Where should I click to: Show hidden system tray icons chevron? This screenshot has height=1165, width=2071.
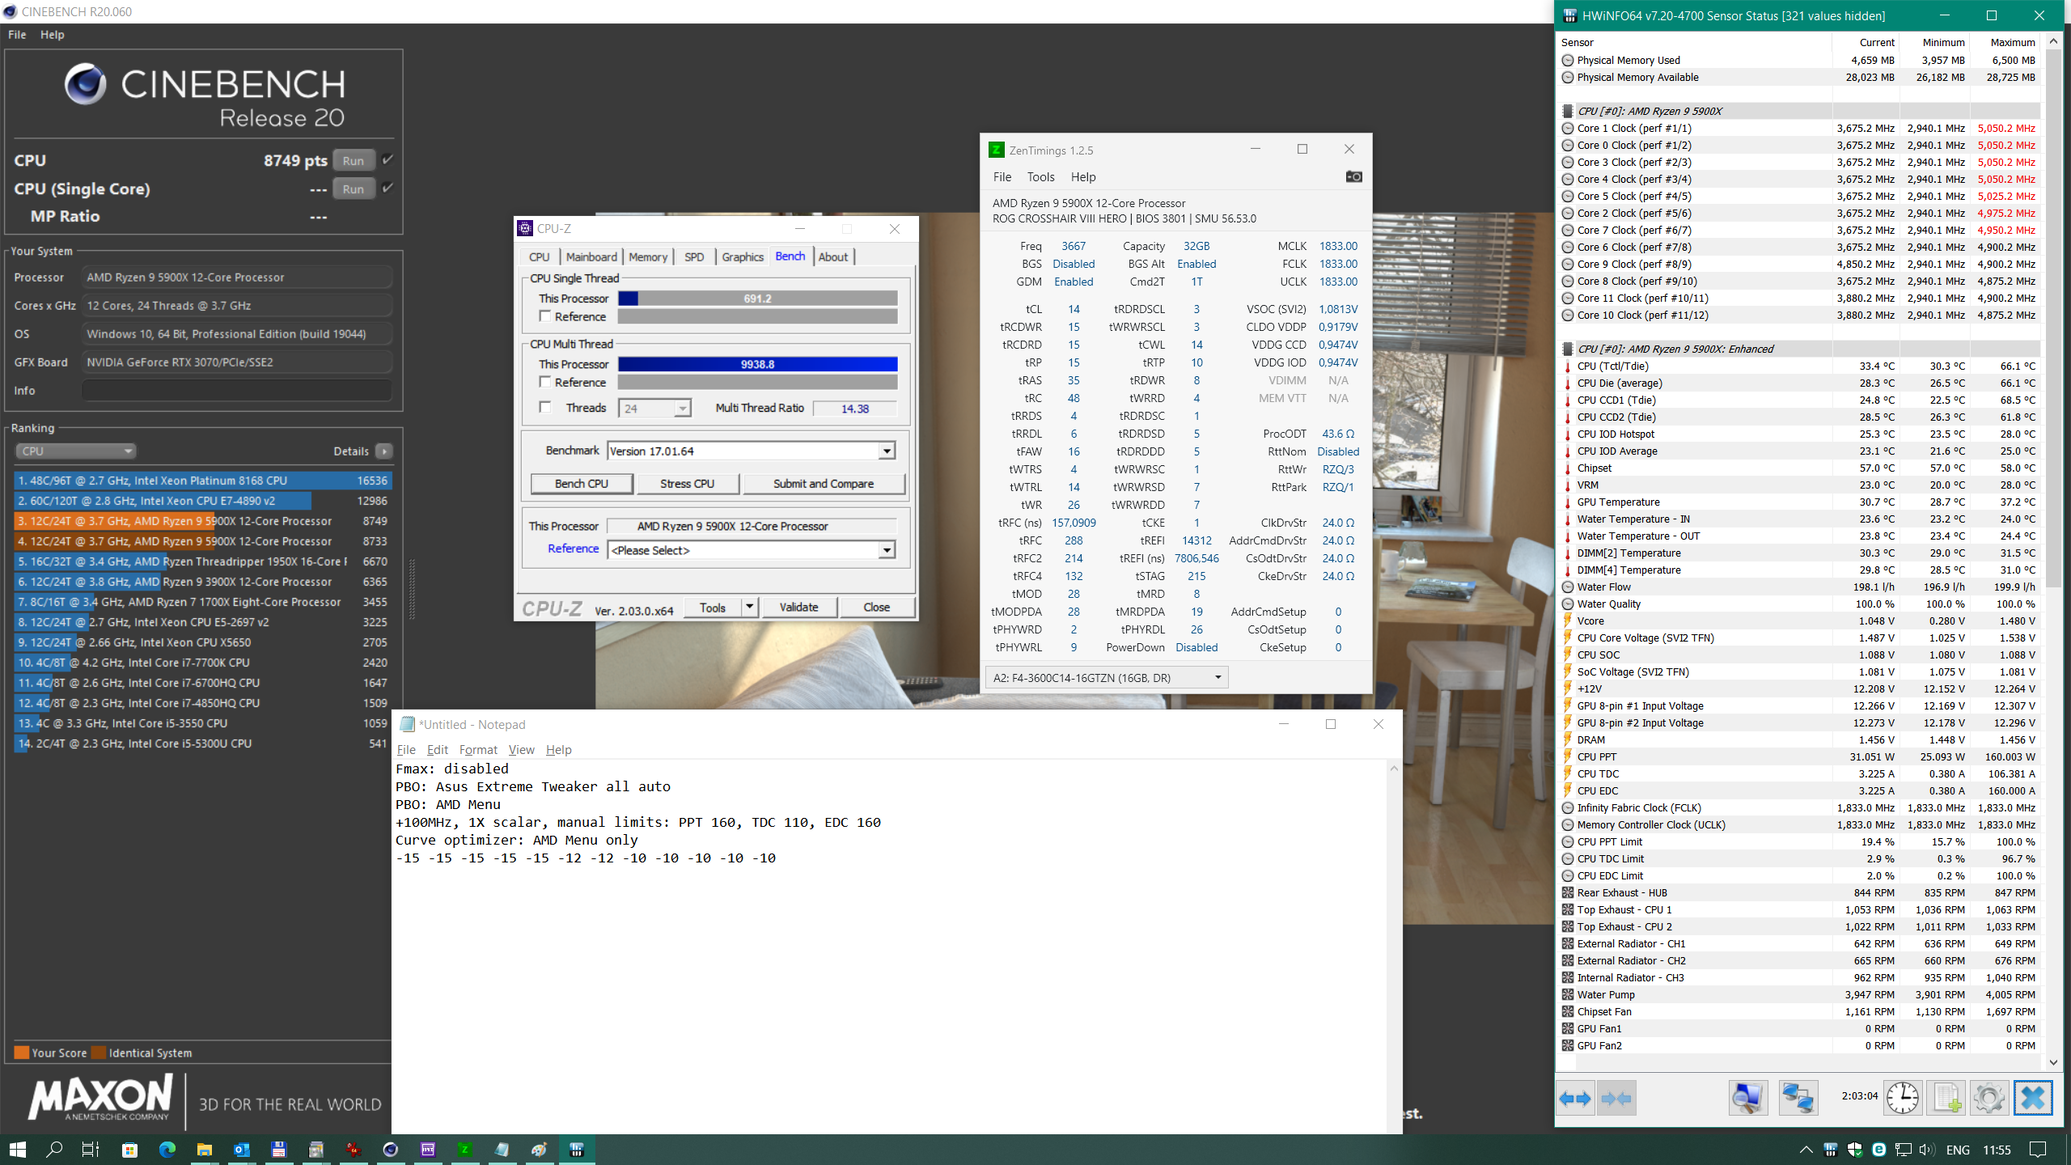click(1806, 1150)
